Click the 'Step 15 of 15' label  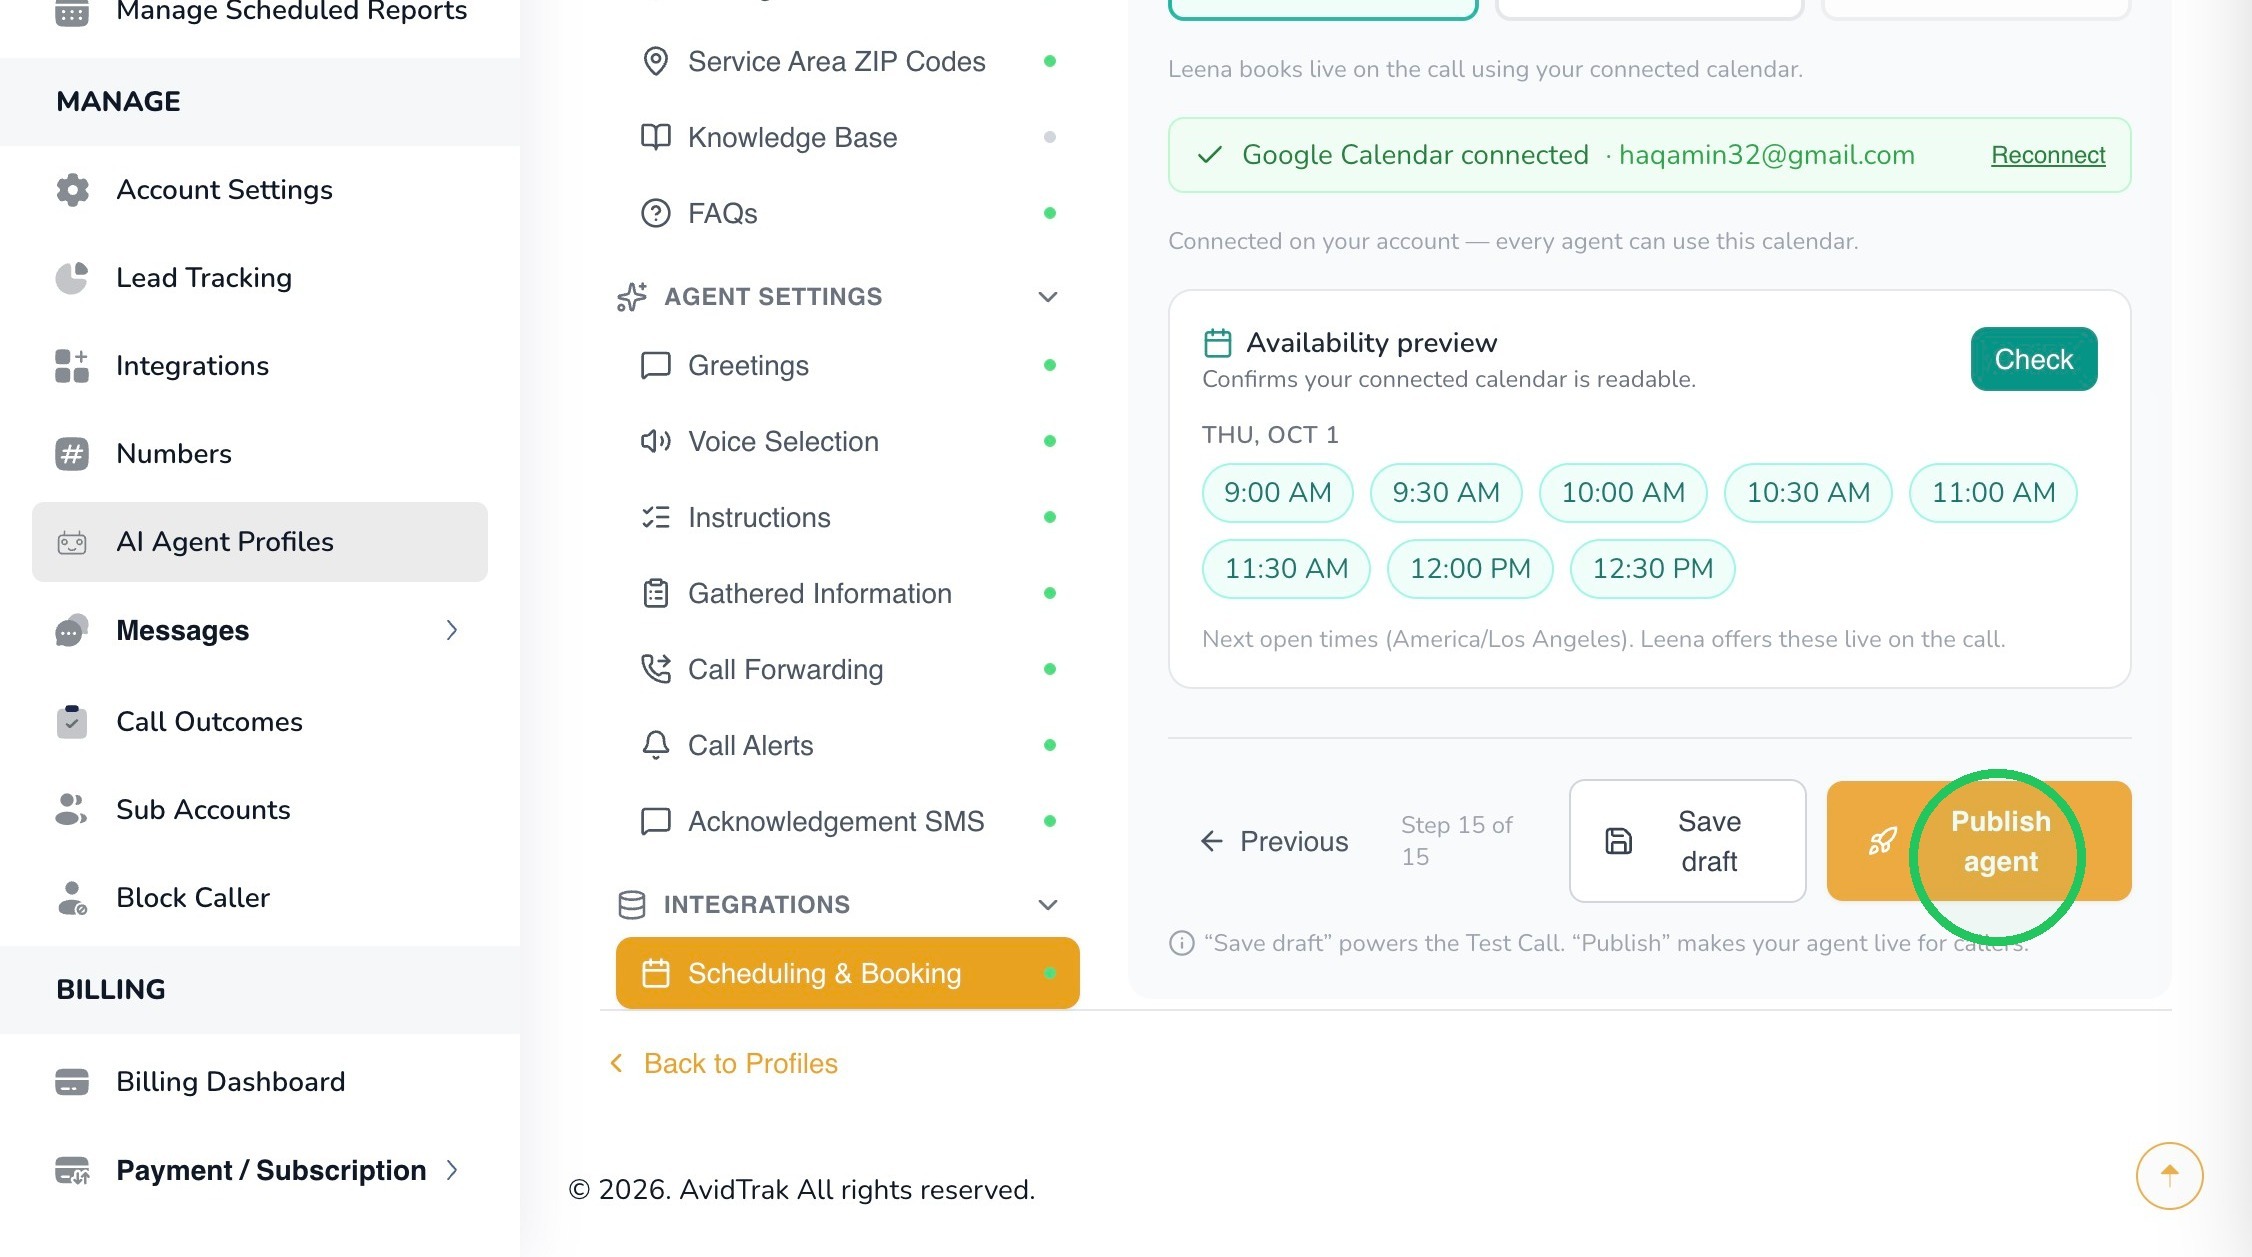pos(1457,841)
